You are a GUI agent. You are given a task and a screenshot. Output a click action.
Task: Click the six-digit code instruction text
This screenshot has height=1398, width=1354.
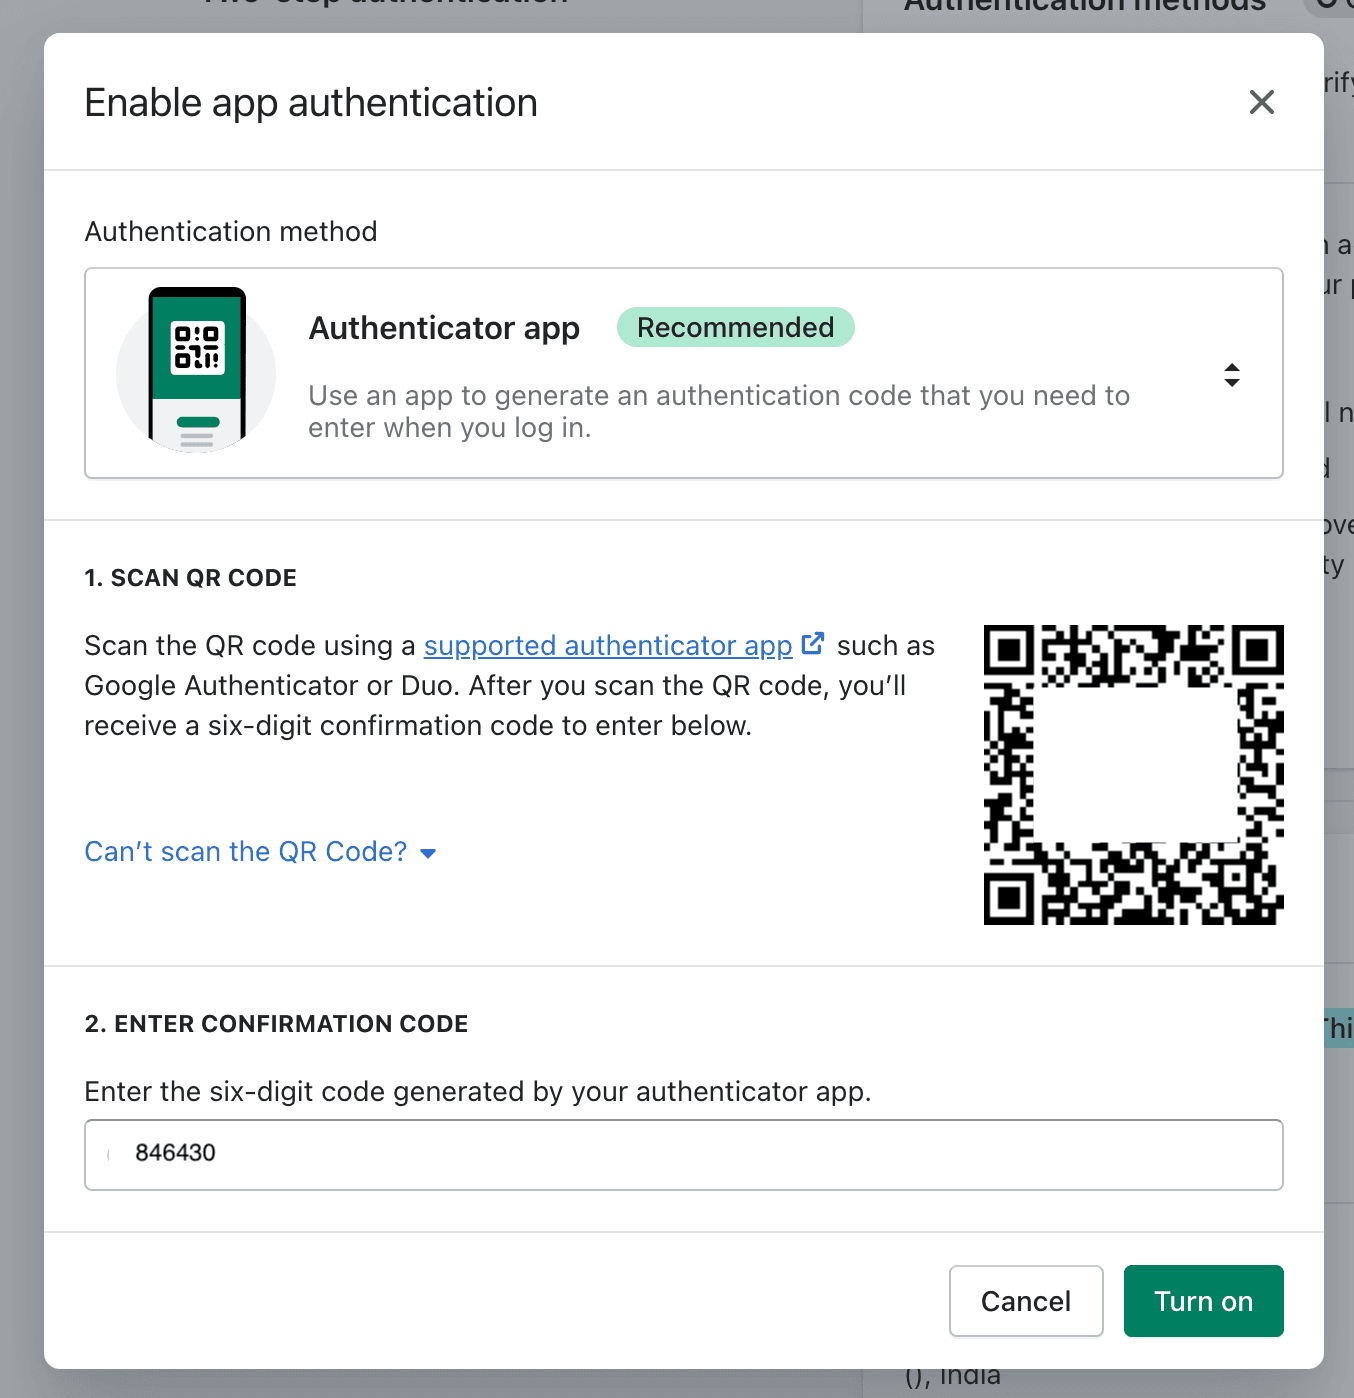478,1091
